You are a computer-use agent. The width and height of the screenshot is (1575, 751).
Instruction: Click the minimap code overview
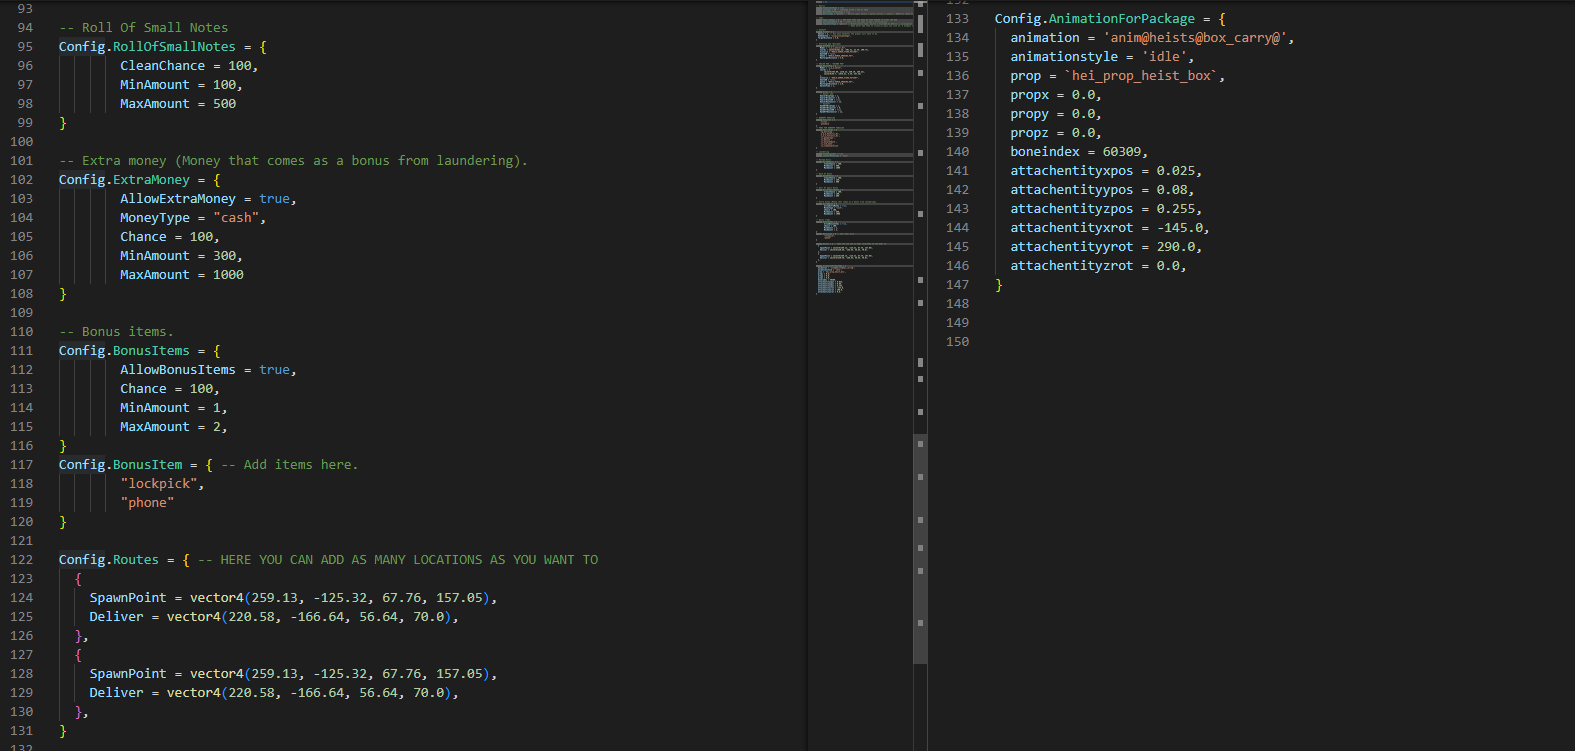862,150
